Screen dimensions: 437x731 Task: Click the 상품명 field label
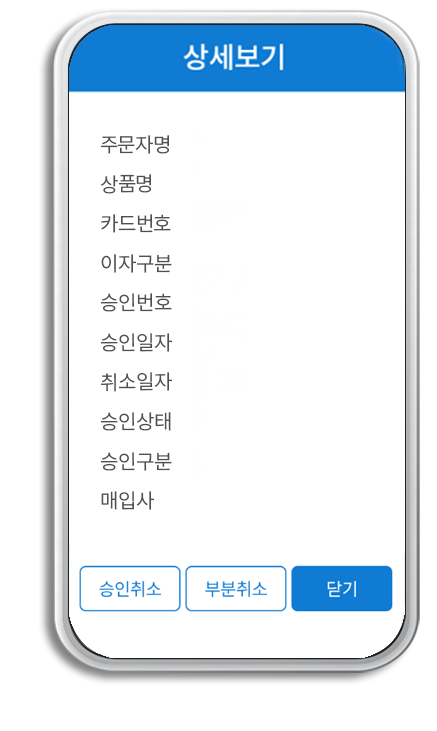127,184
